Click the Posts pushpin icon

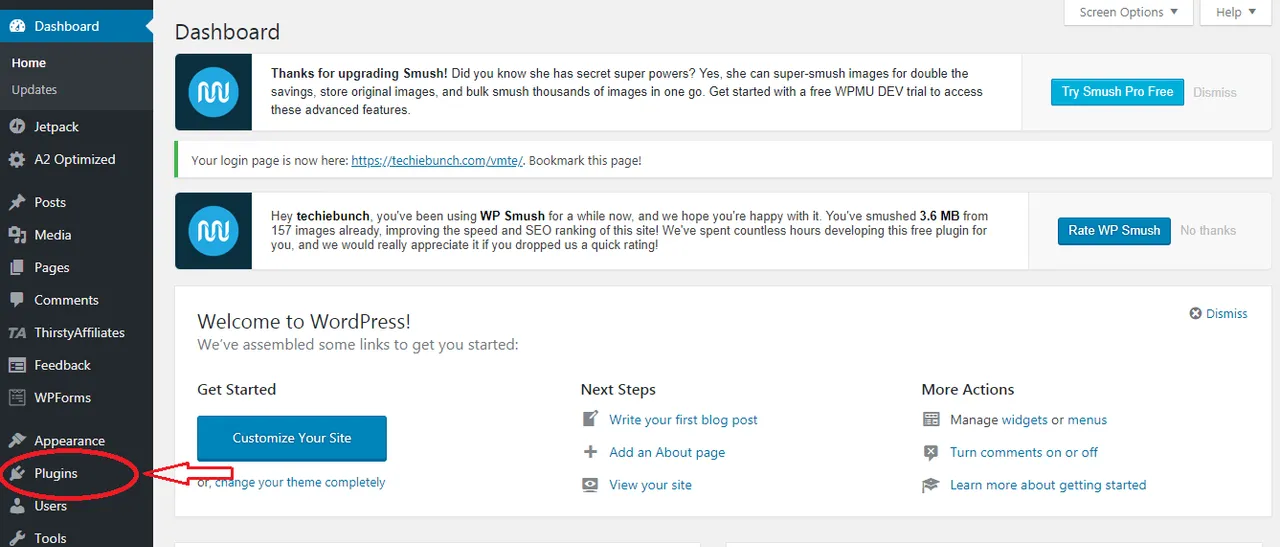click(x=16, y=202)
